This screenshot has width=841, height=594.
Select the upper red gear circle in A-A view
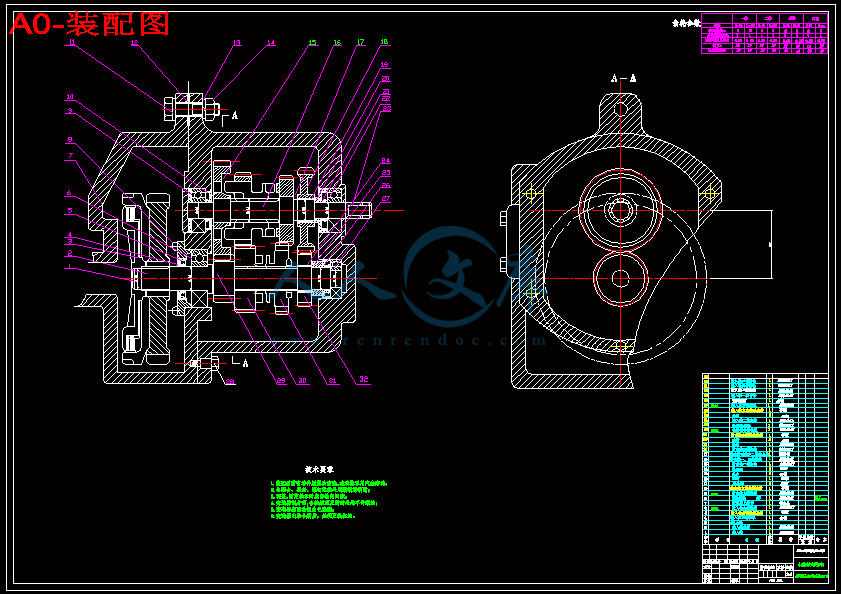(621, 210)
